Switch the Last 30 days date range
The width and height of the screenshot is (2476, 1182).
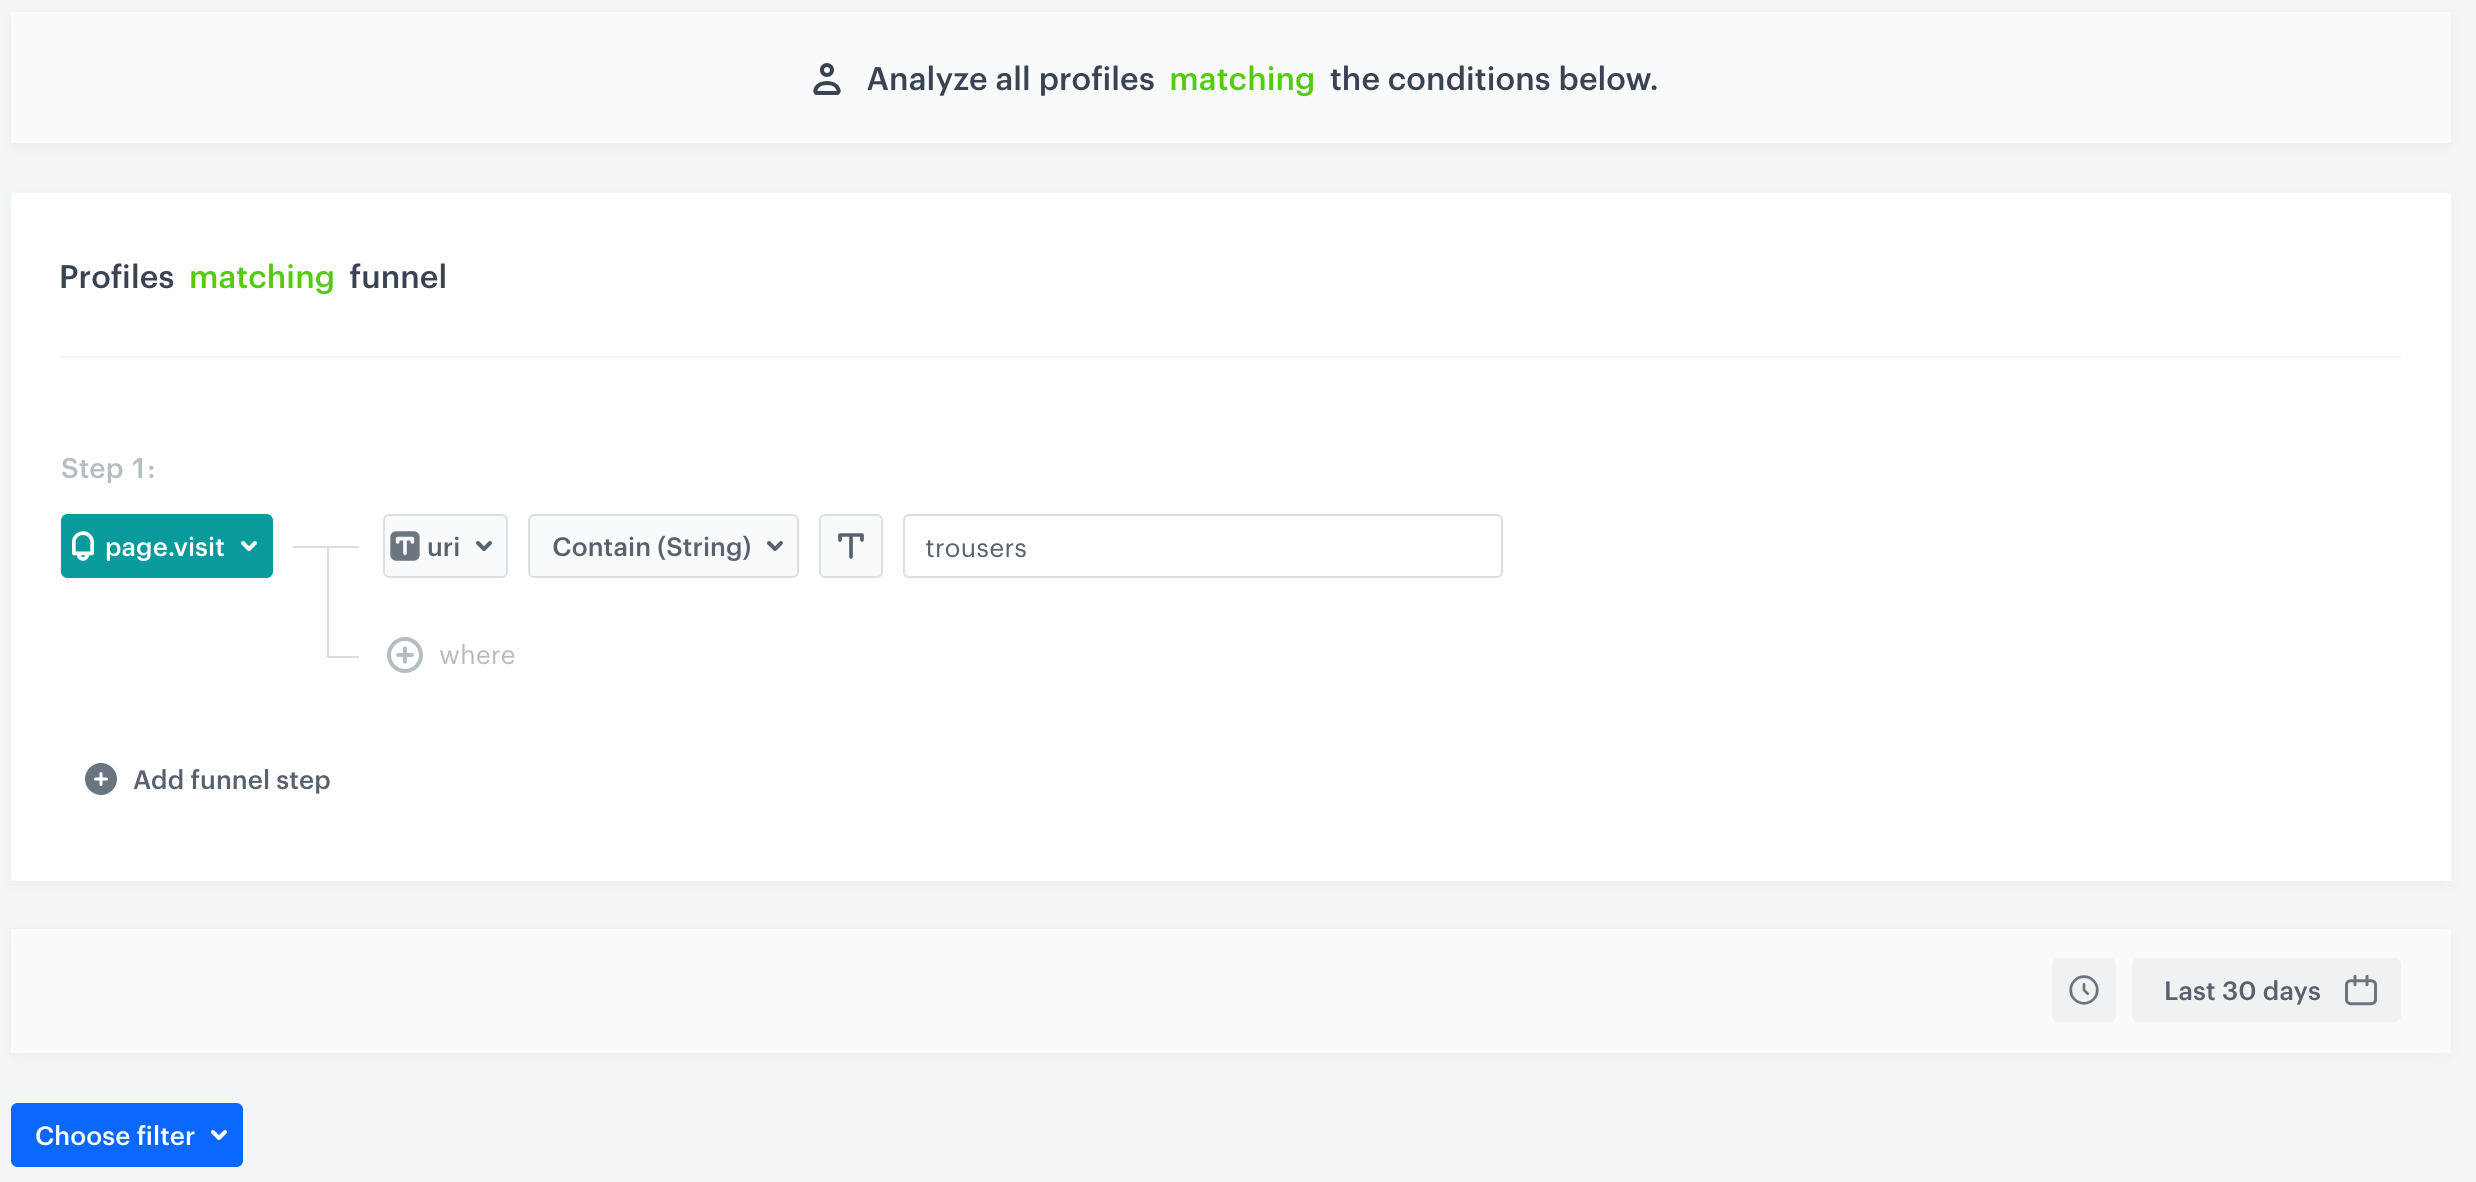(x=2242, y=990)
